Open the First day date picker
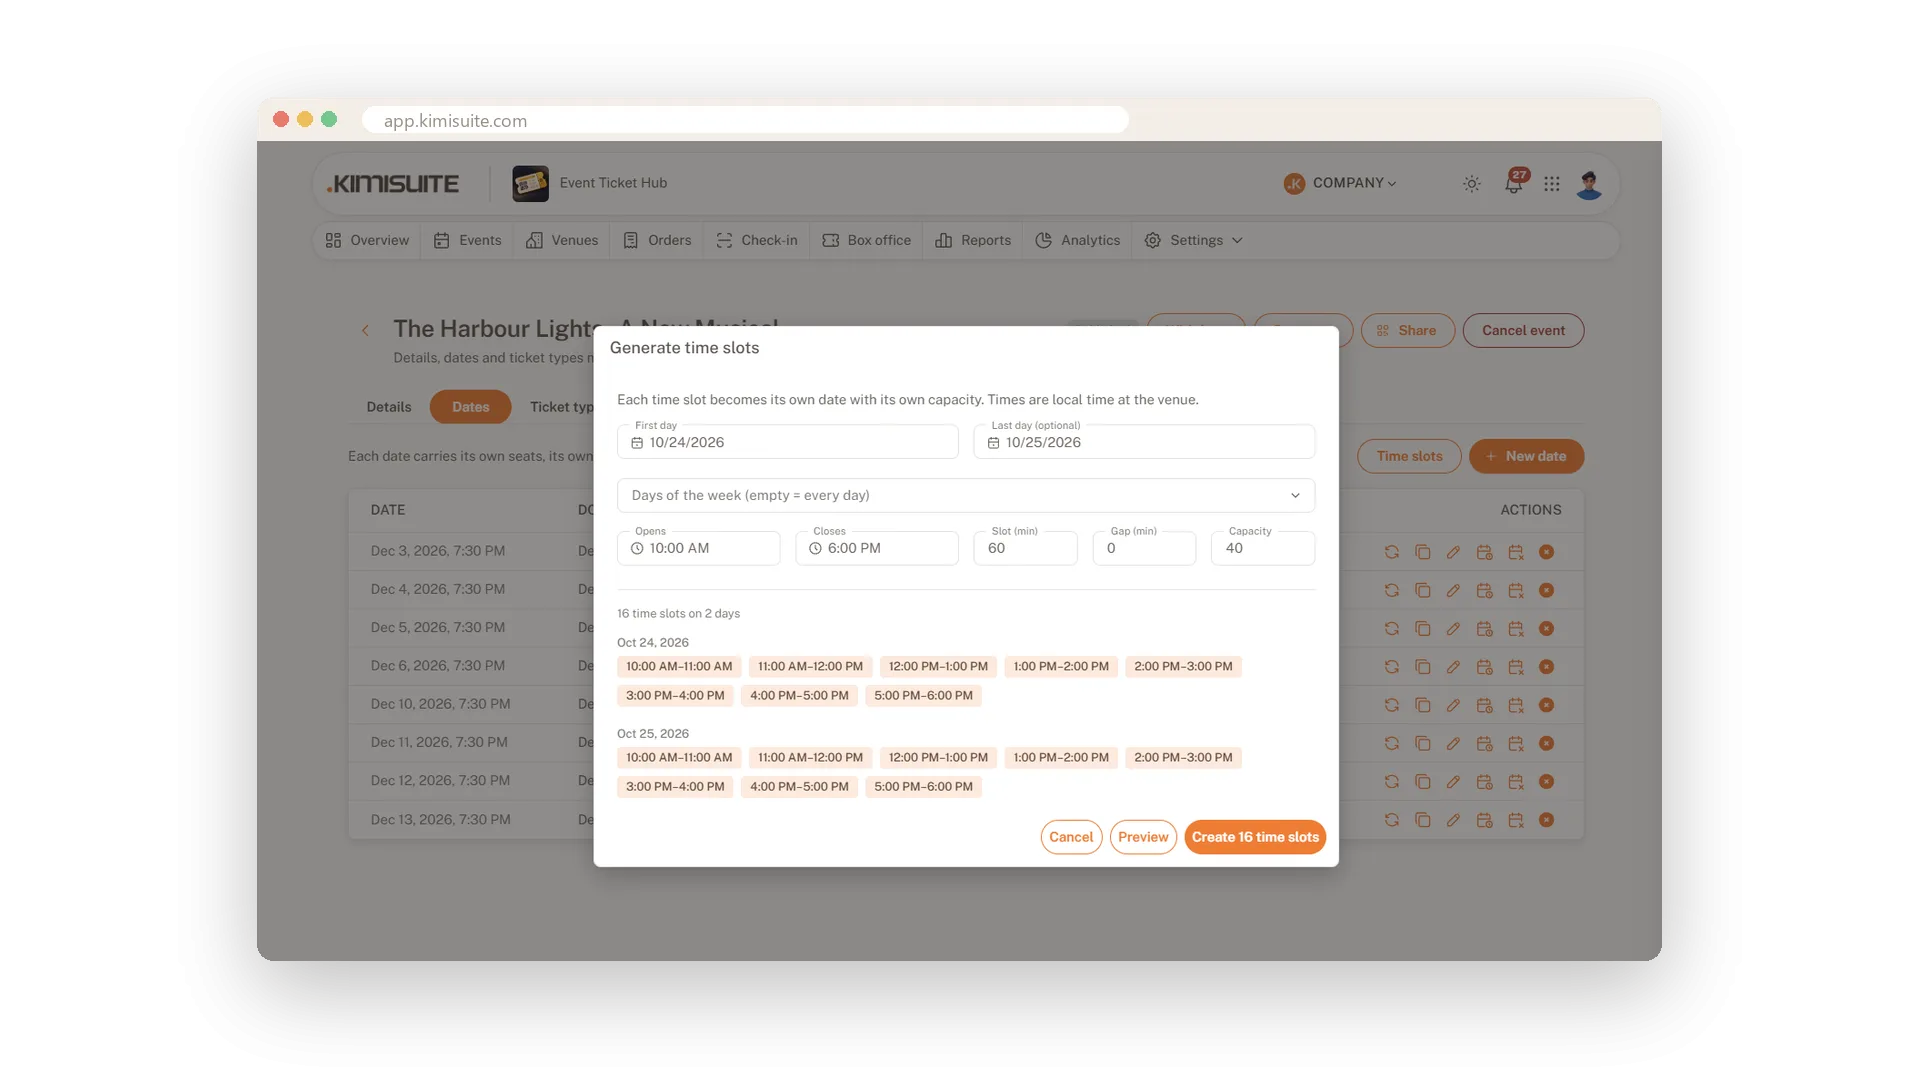The image size is (1920, 1080). click(788, 442)
